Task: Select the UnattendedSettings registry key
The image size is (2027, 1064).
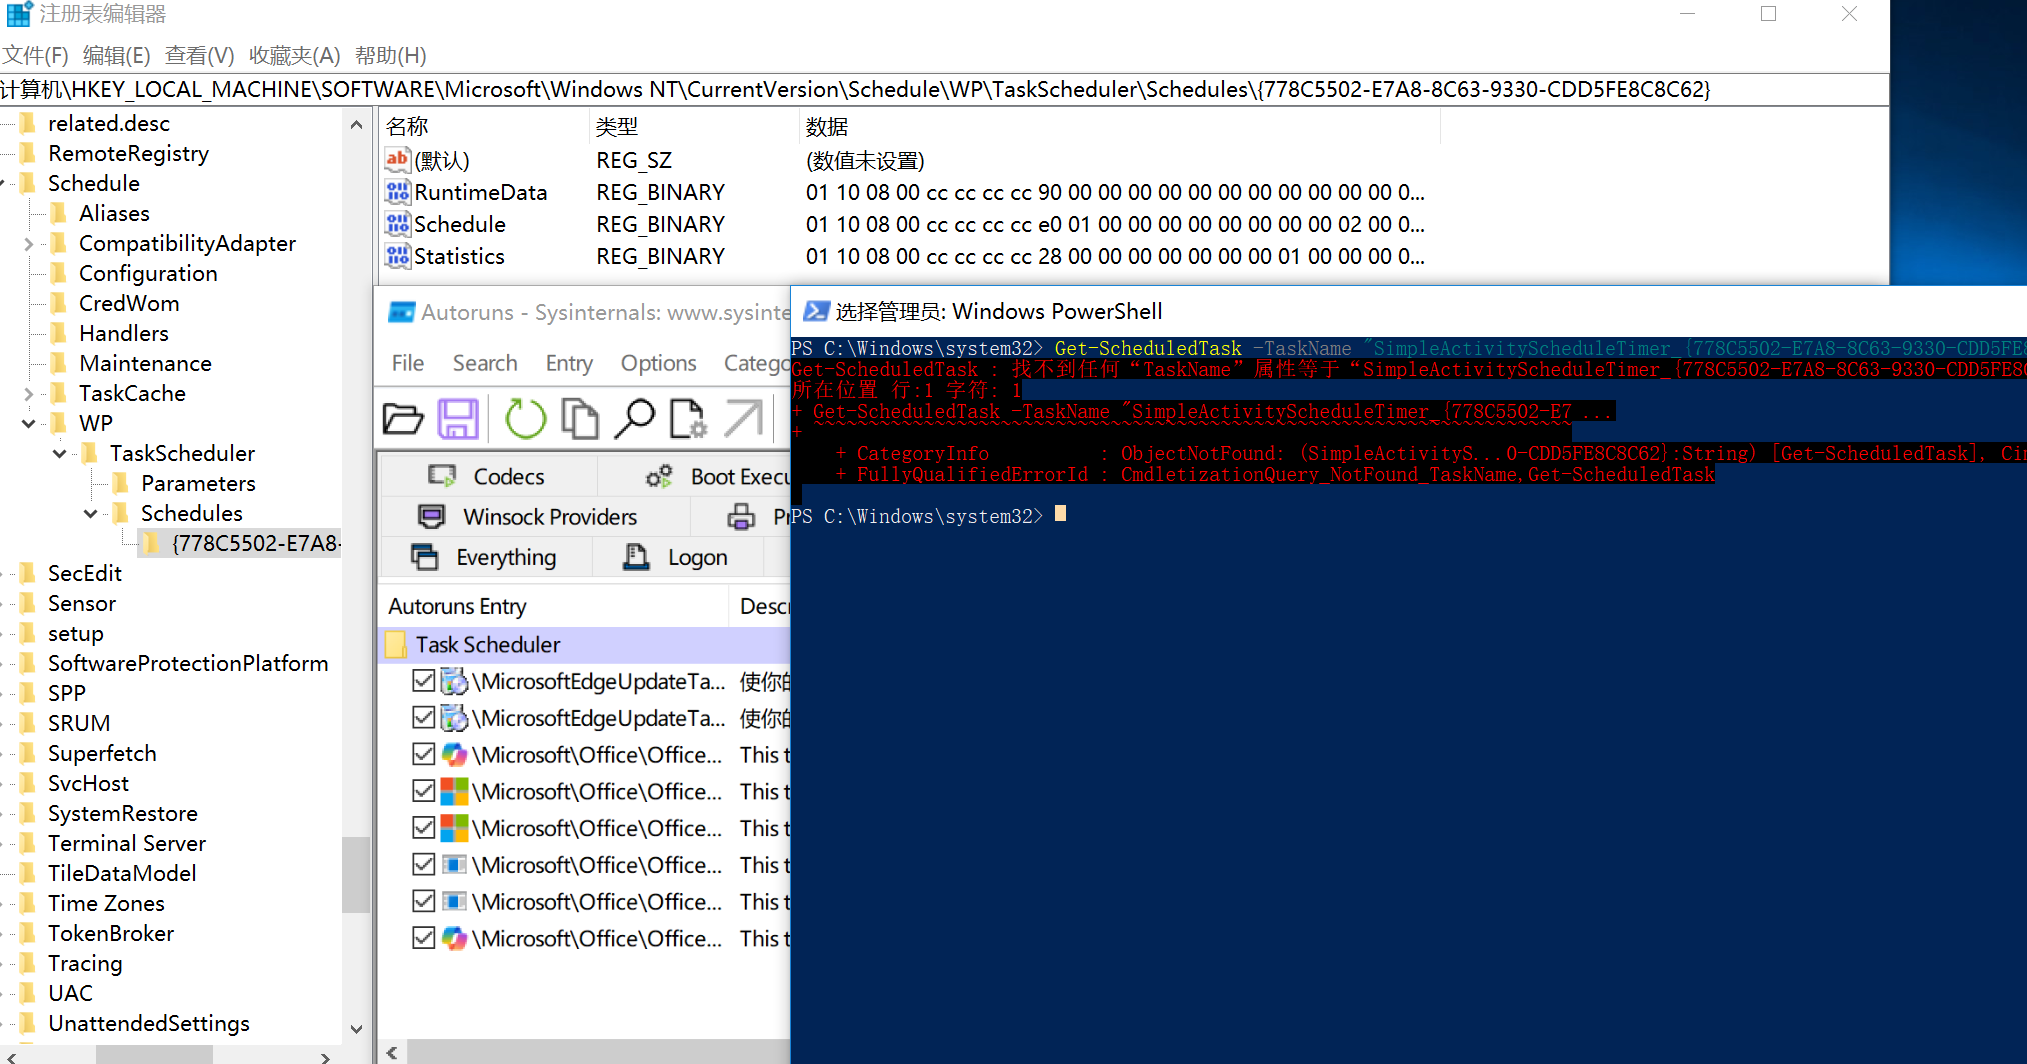Action: pyautogui.click(x=149, y=1024)
